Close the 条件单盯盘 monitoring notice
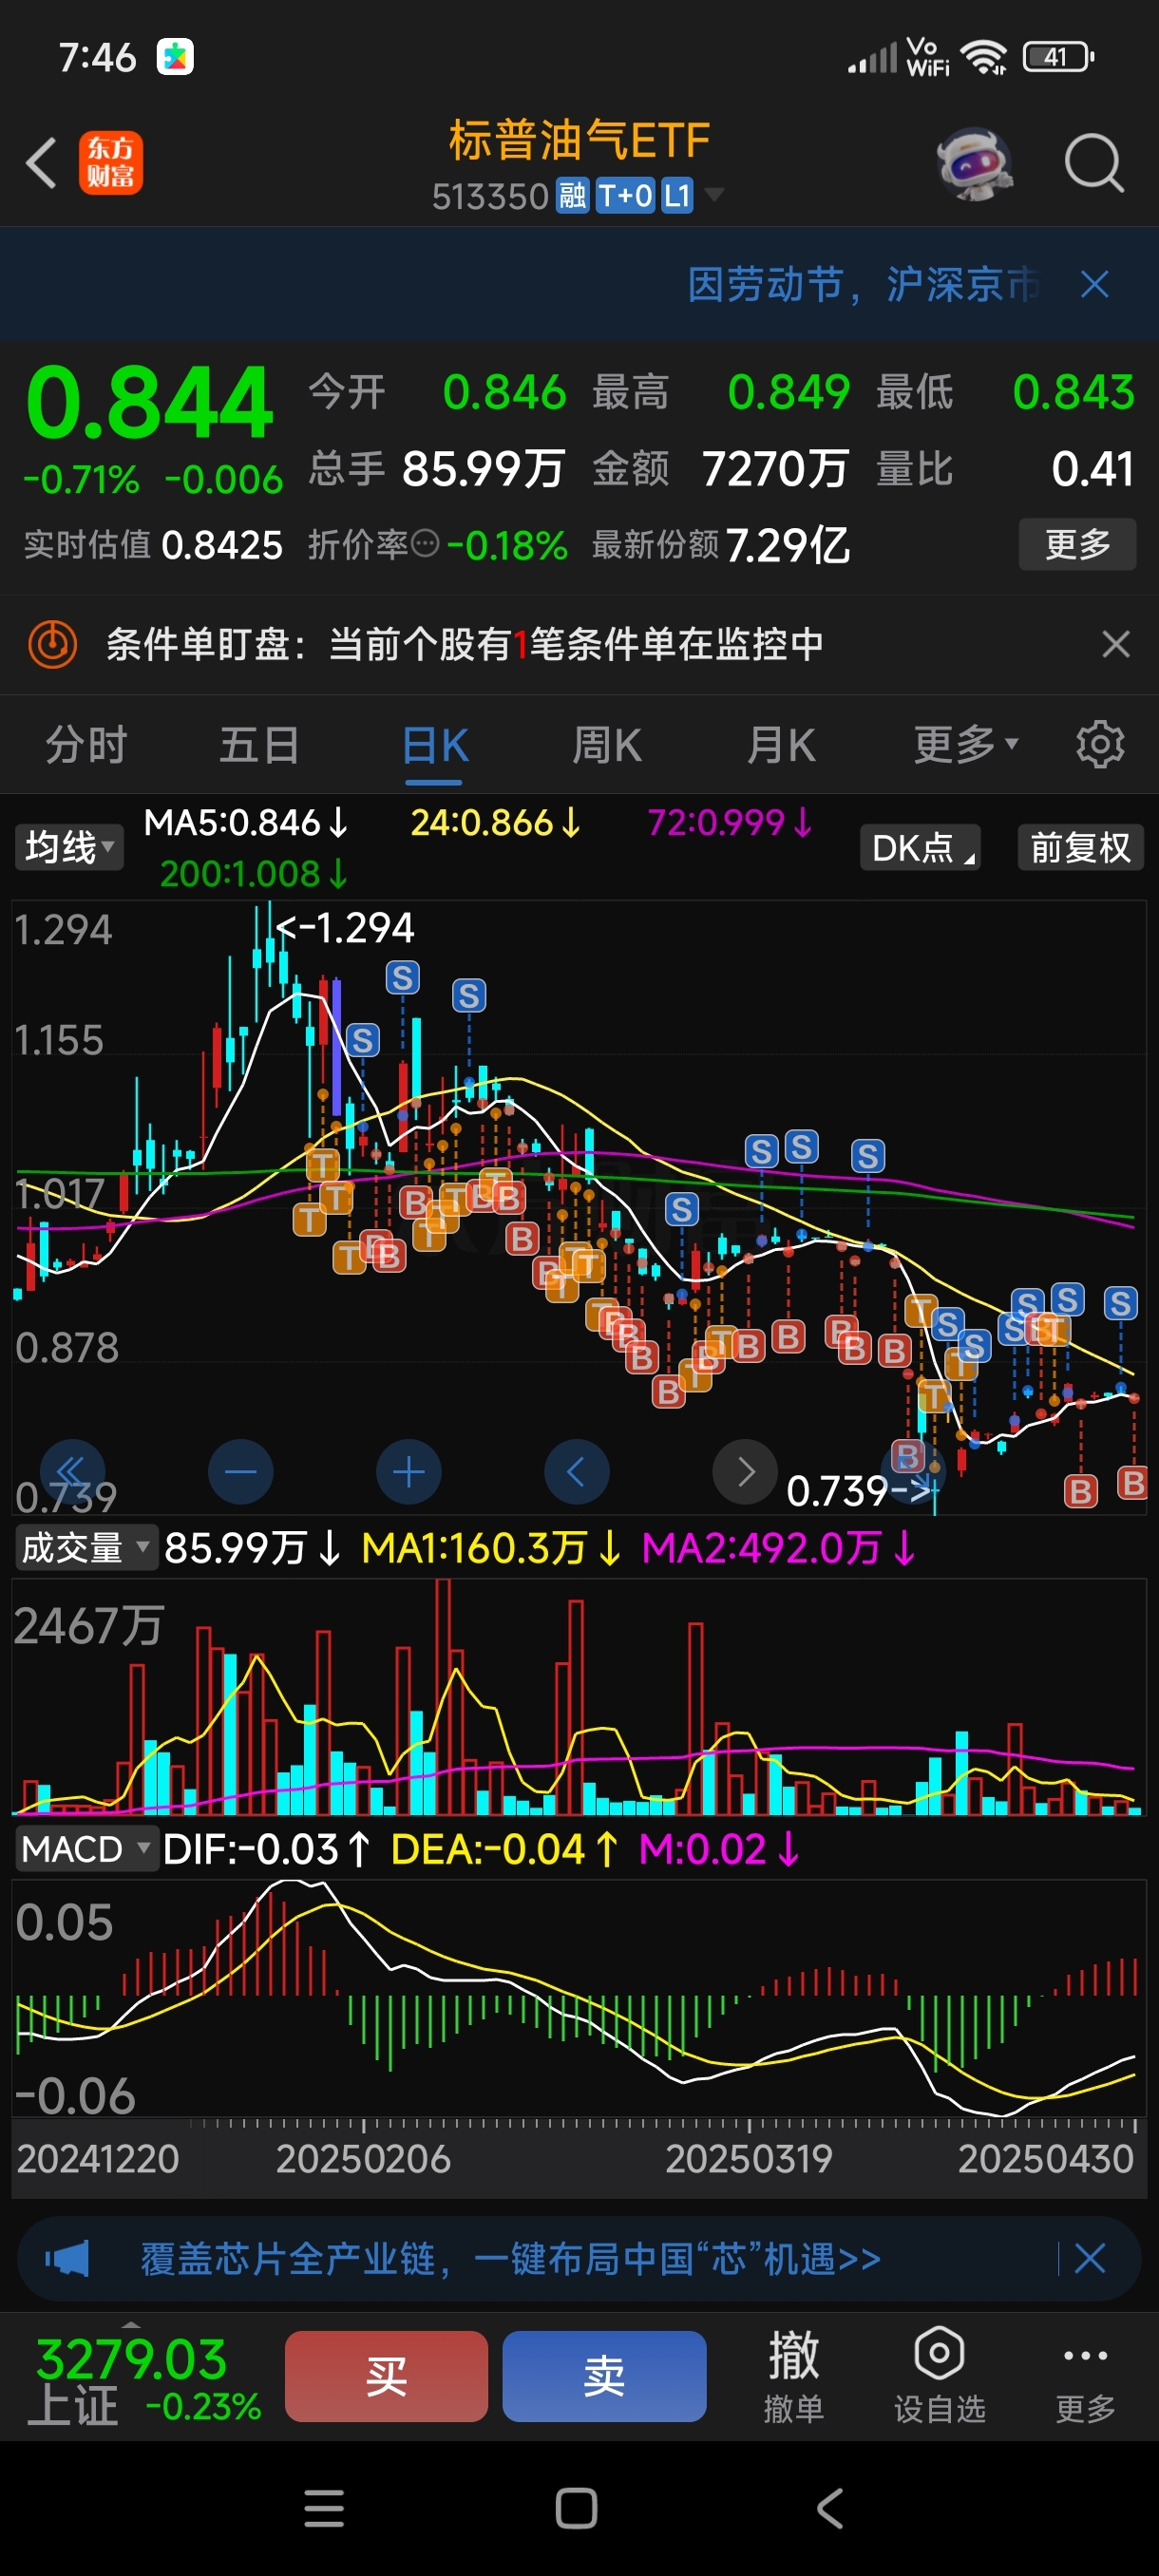Image resolution: width=1159 pixels, height=2576 pixels. (x=1116, y=644)
